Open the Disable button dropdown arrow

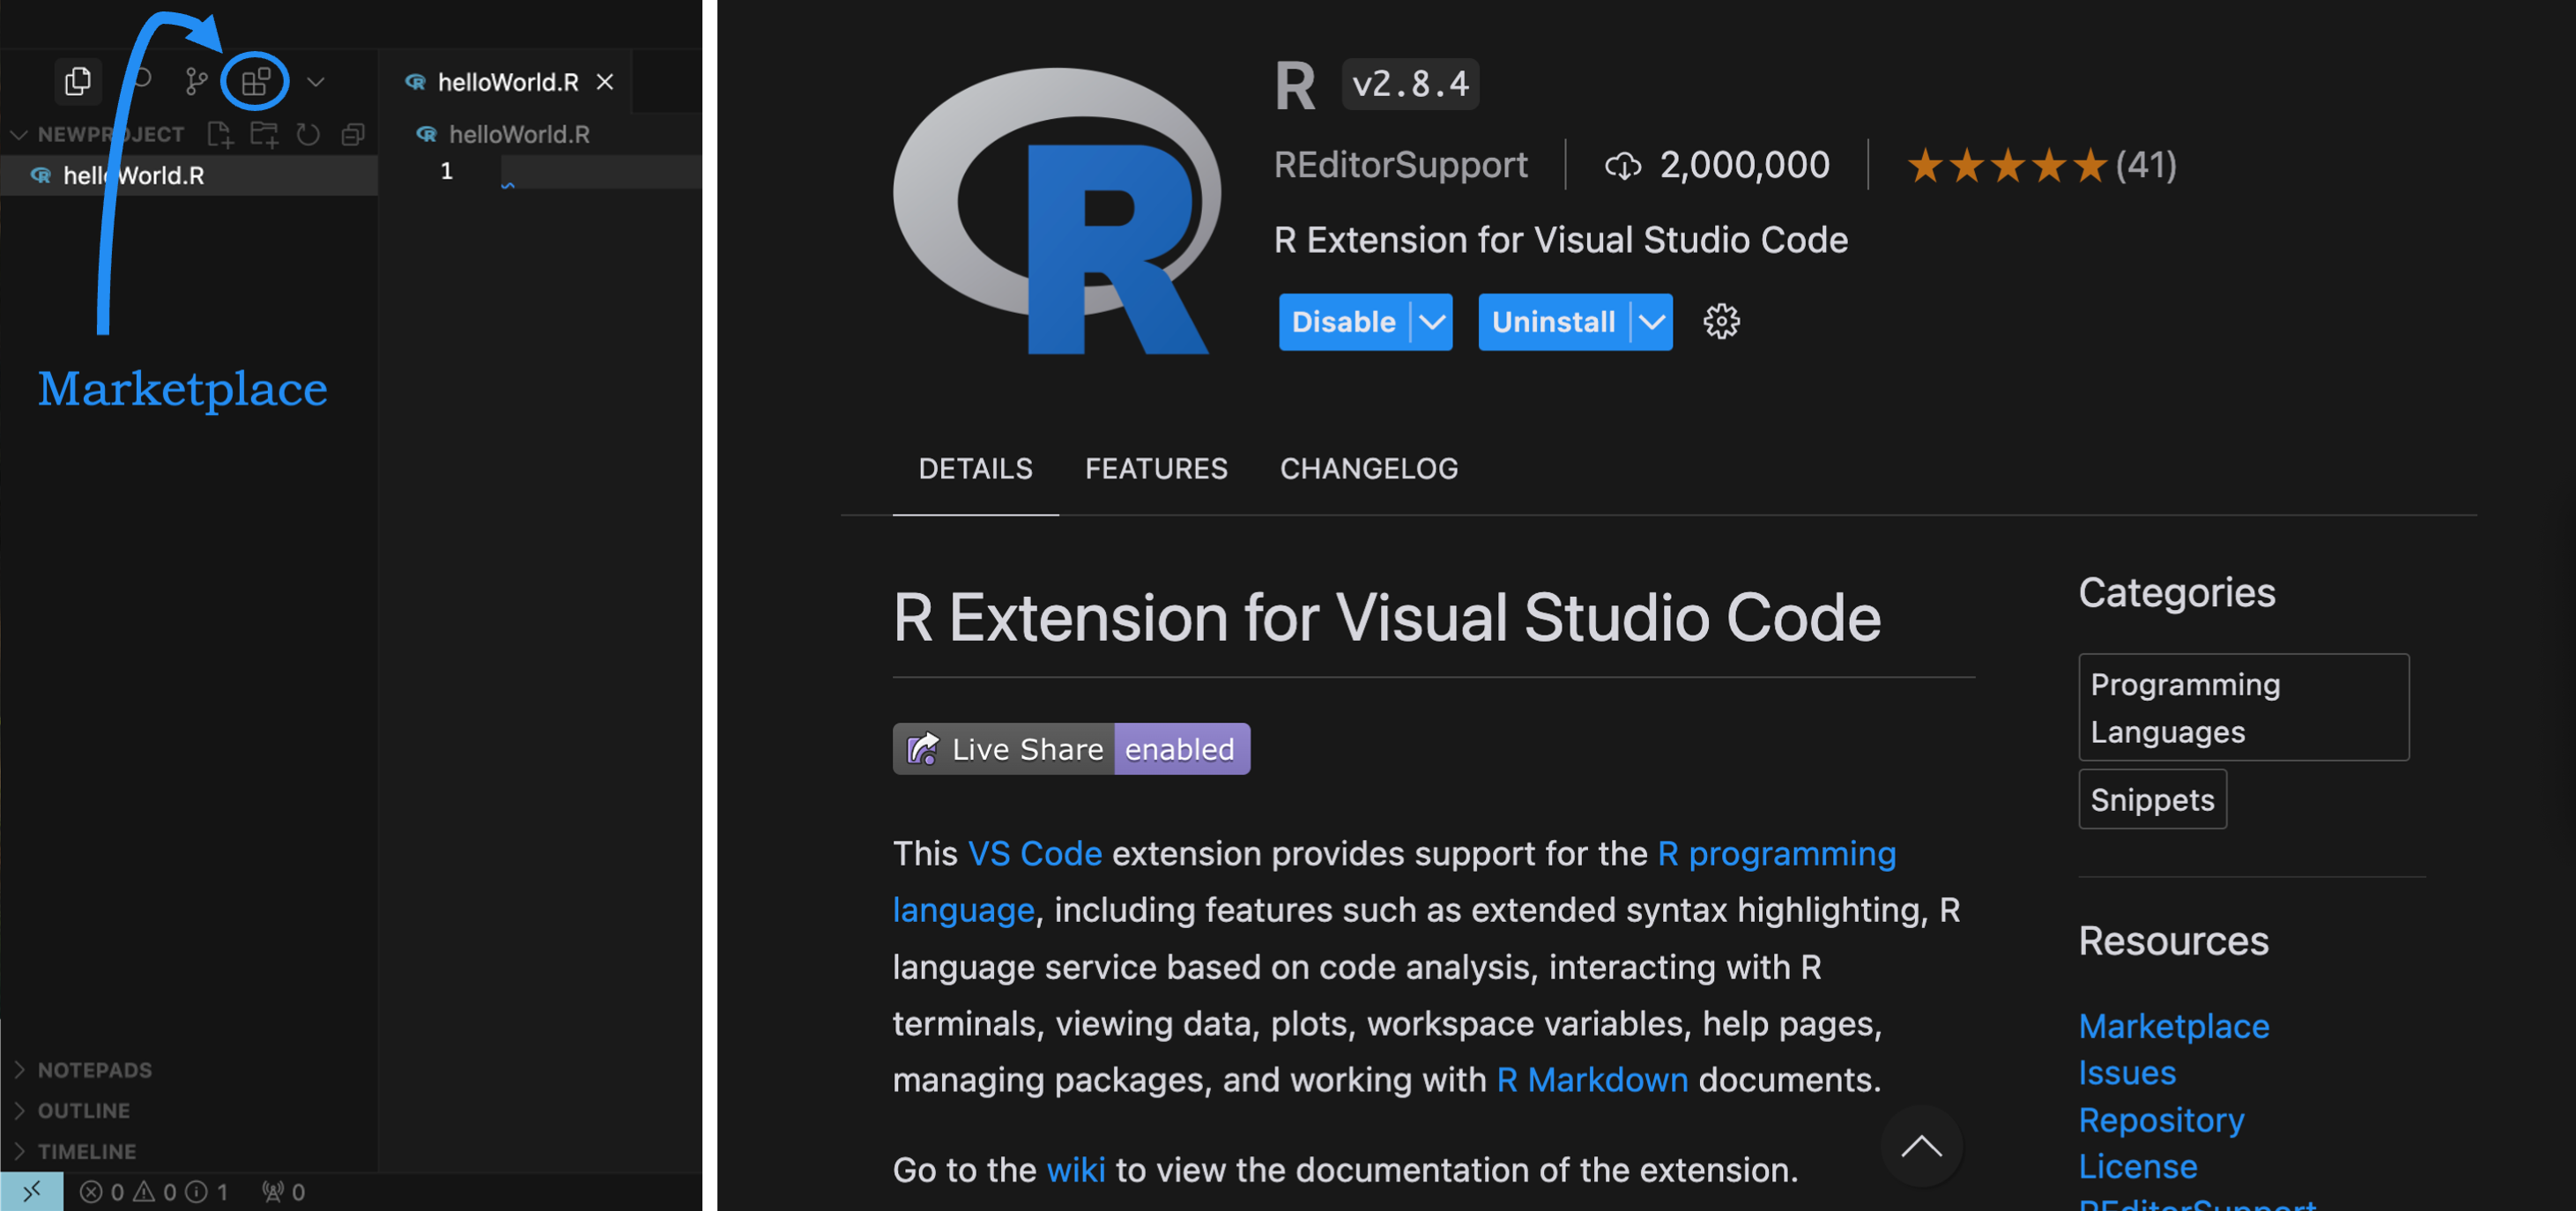[1432, 321]
